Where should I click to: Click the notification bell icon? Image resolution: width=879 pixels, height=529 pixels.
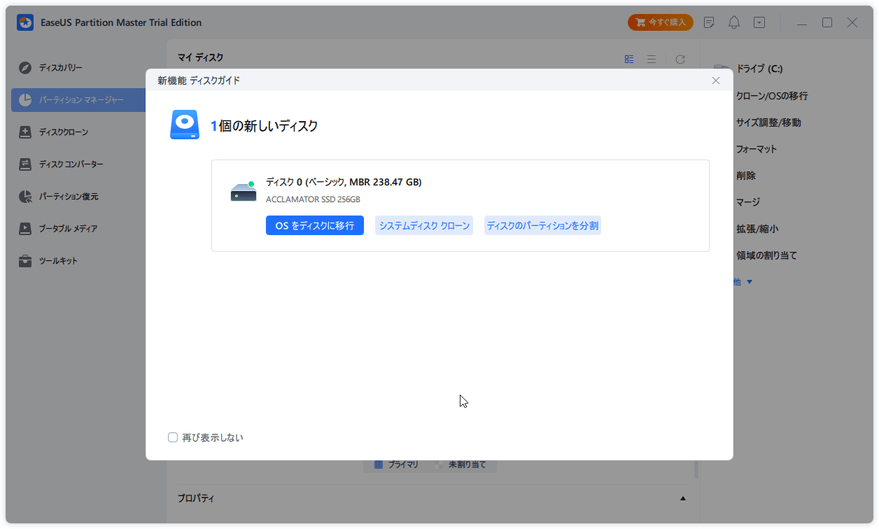pyautogui.click(x=734, y=22)
